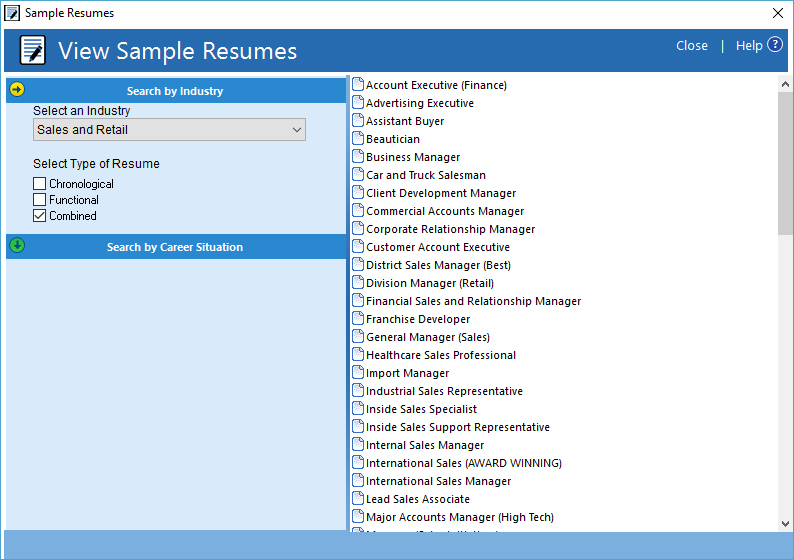Collapse the Search by Industry section header
The height and width of the screenshot is (560, 794).
point(175,91)
